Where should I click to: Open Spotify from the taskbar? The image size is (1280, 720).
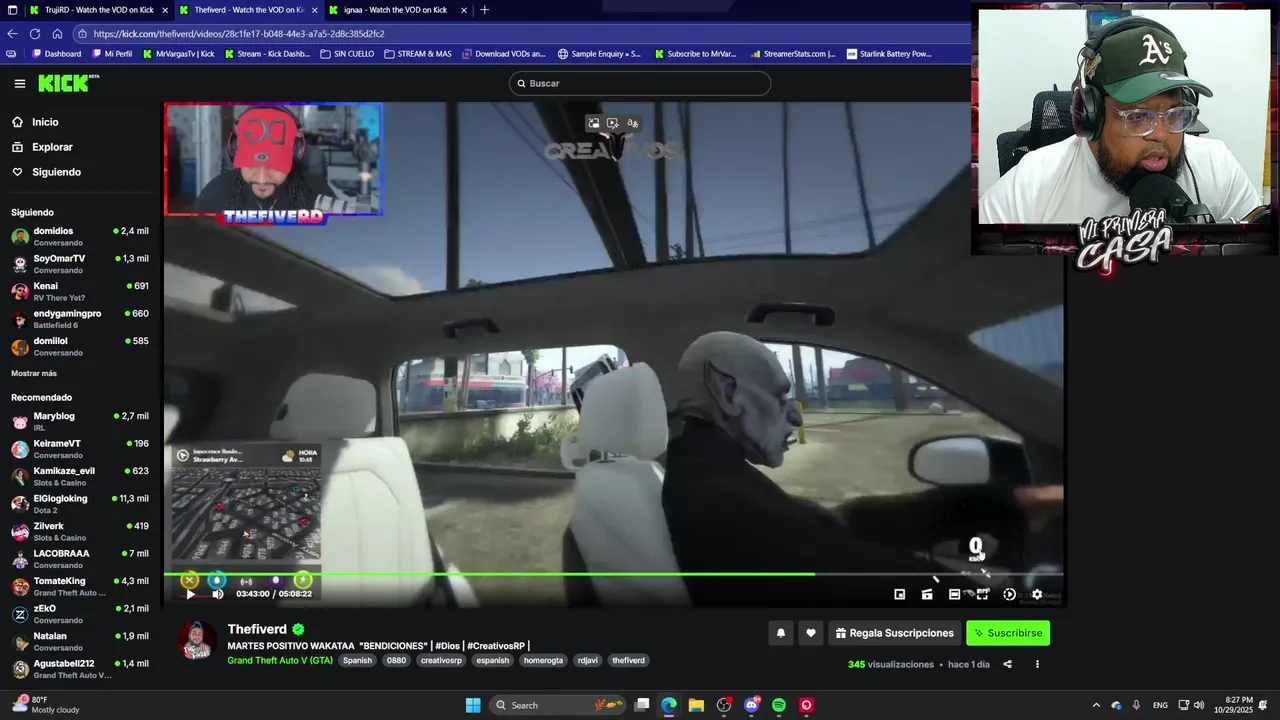[x=779, y=705]
